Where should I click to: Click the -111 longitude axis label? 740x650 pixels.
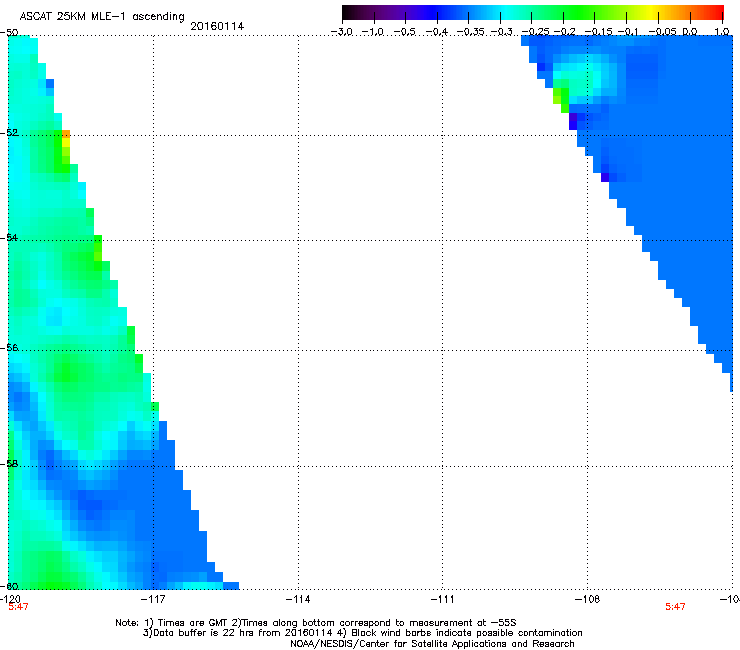(443, 599)
